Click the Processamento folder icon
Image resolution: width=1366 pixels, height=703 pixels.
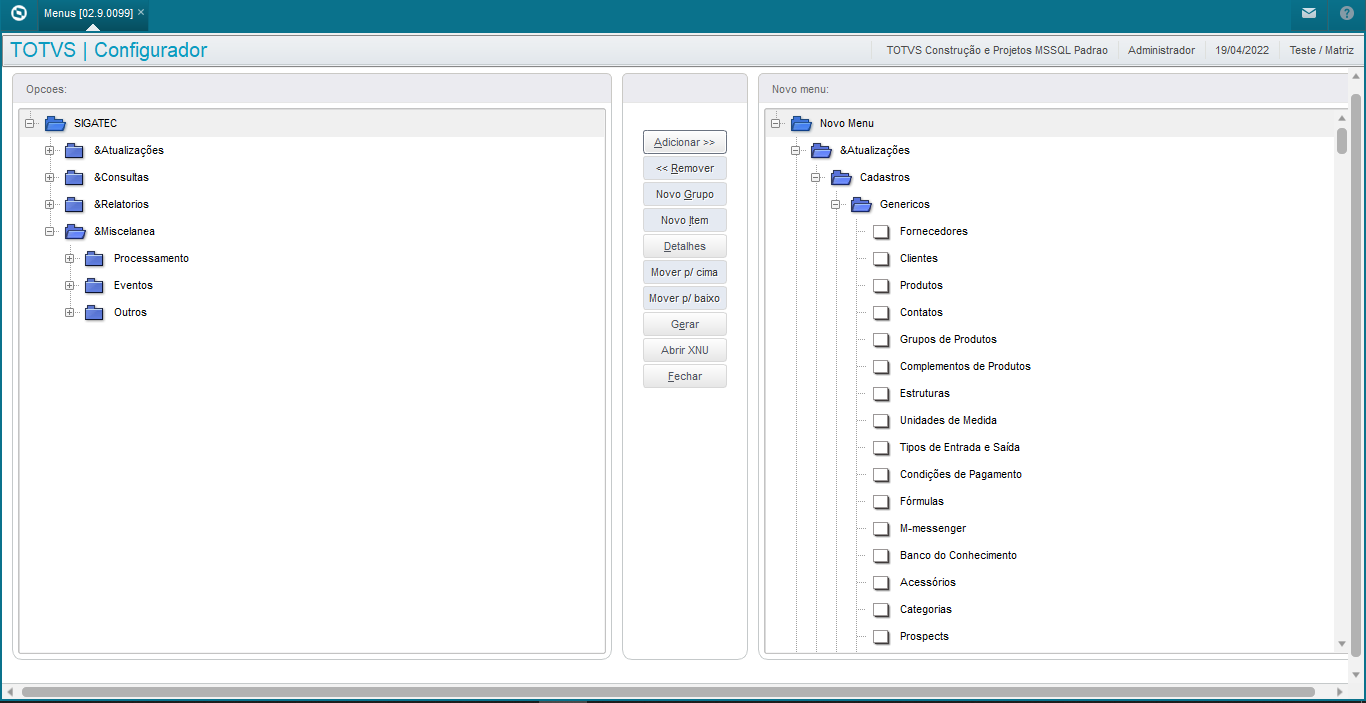(95, 258)
